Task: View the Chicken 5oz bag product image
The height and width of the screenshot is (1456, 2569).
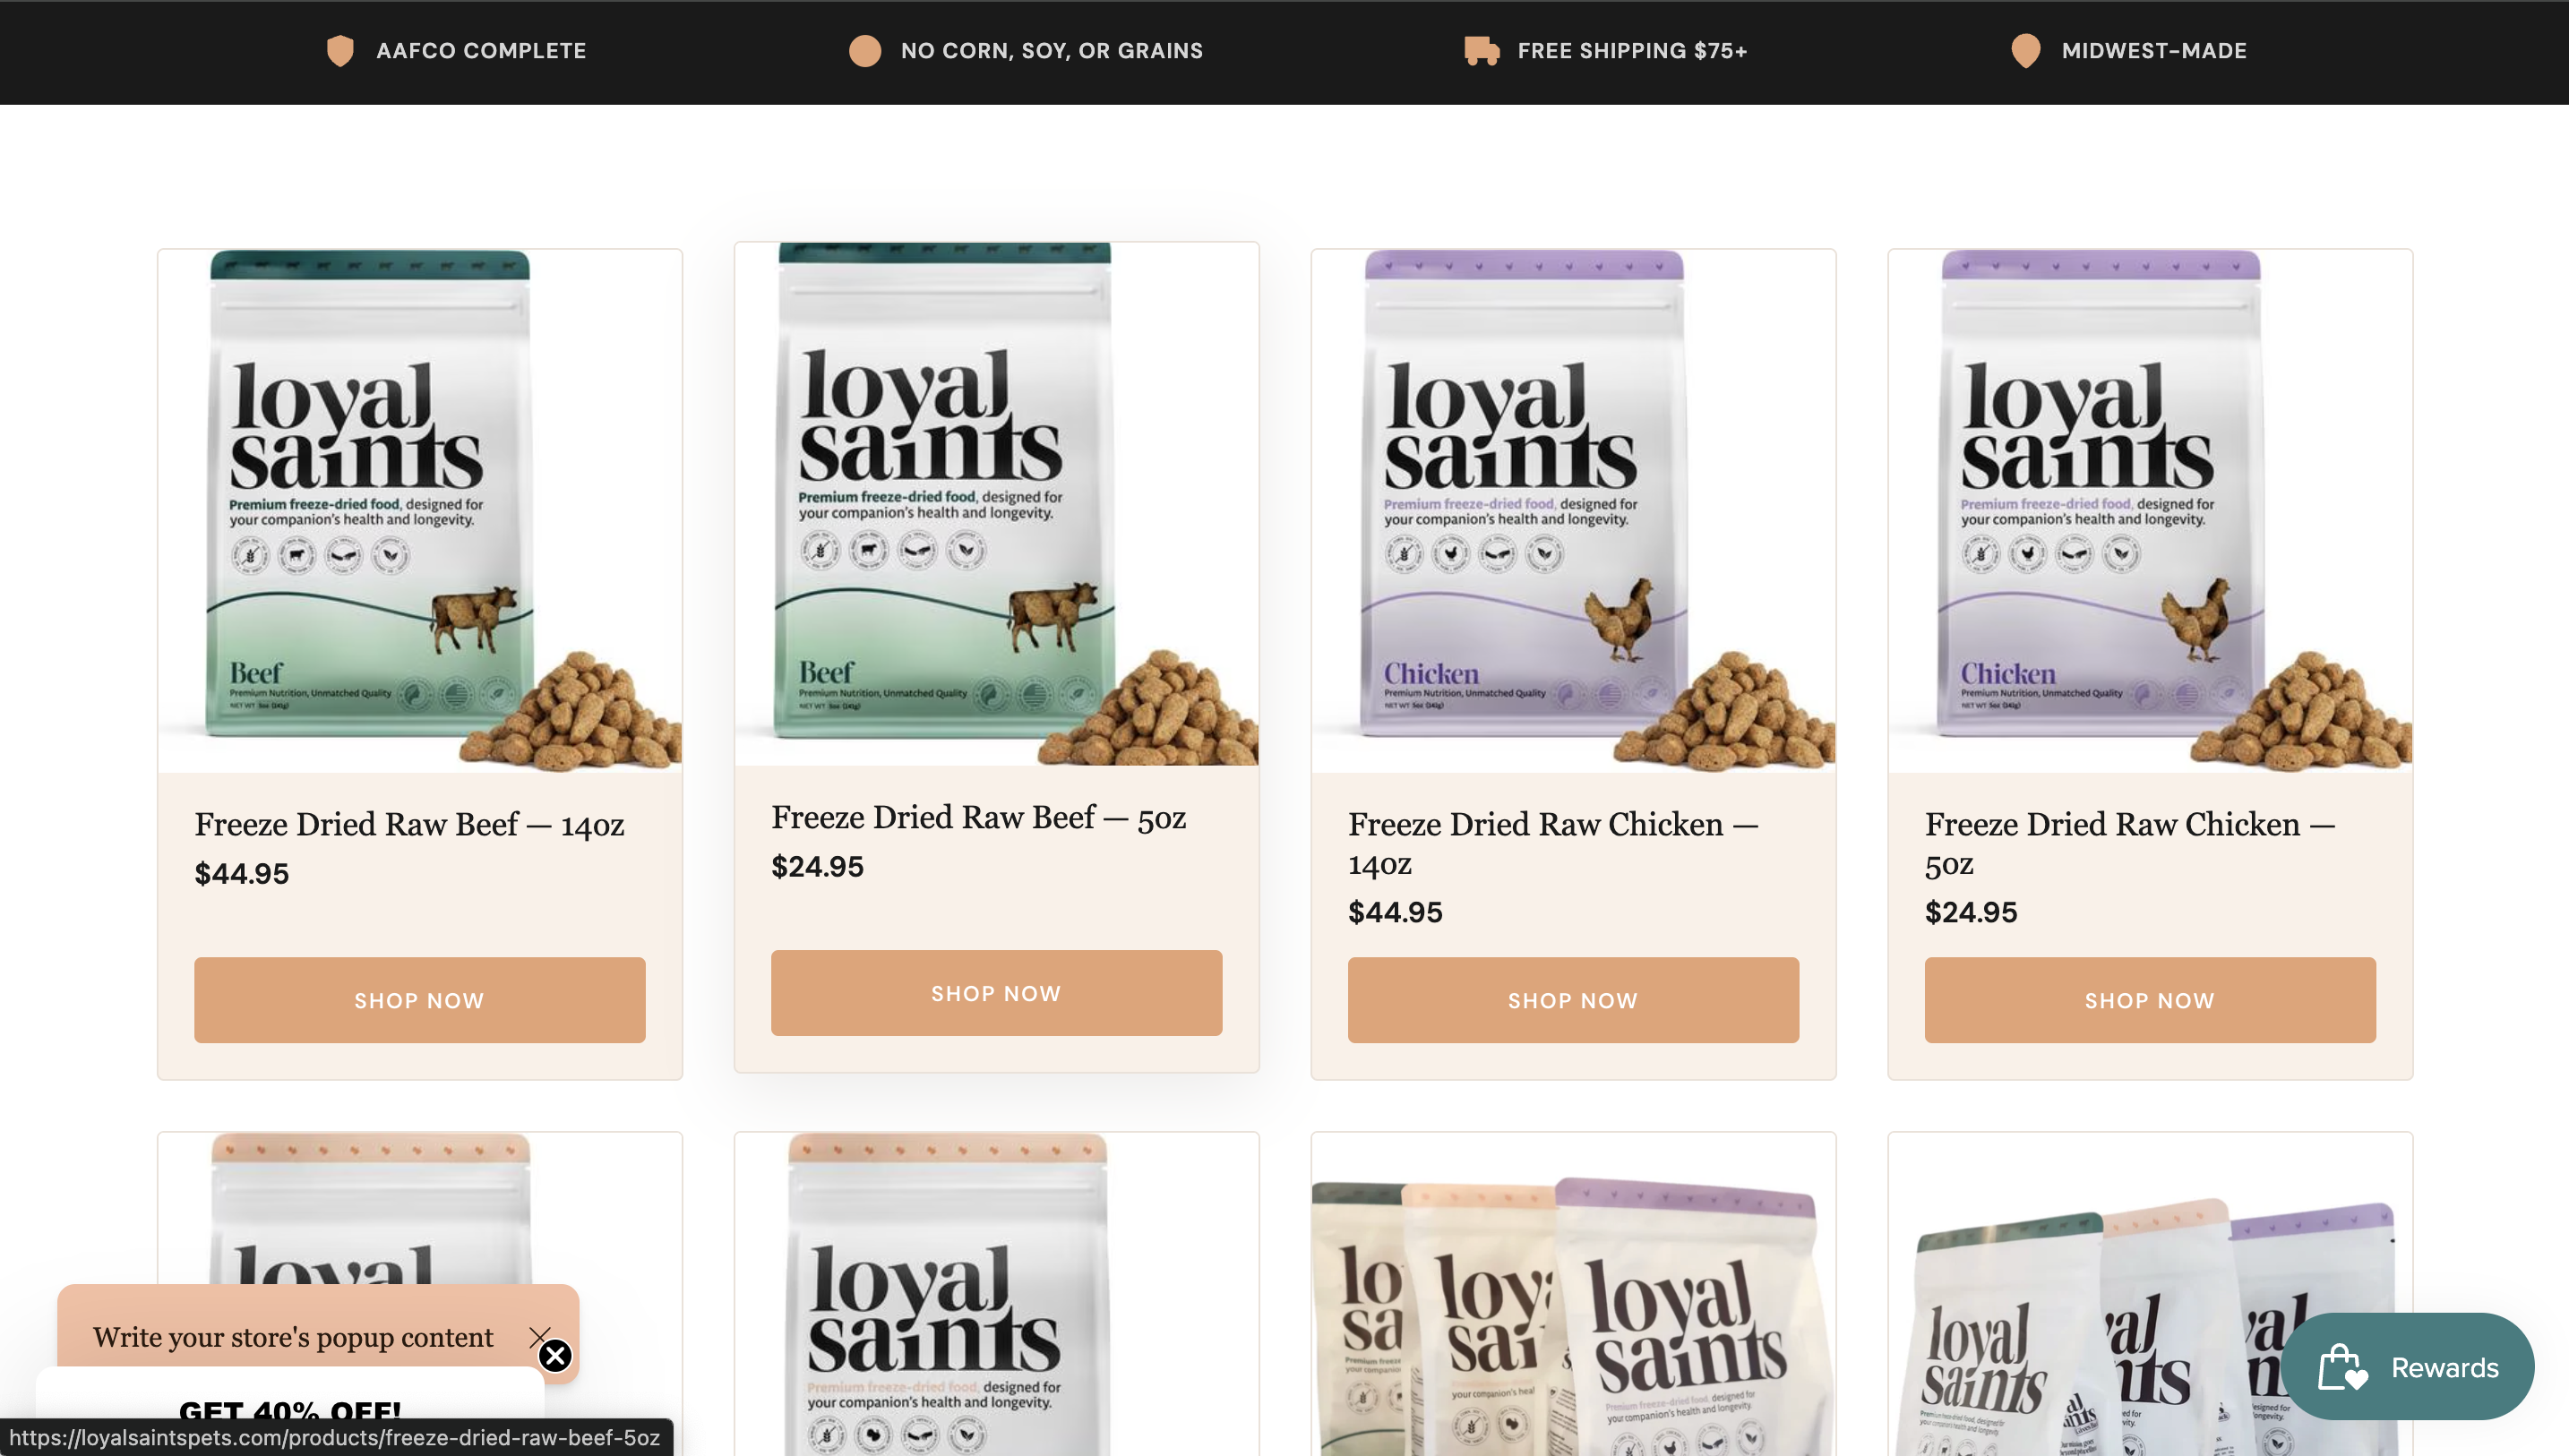Action: click(2150, 510)
